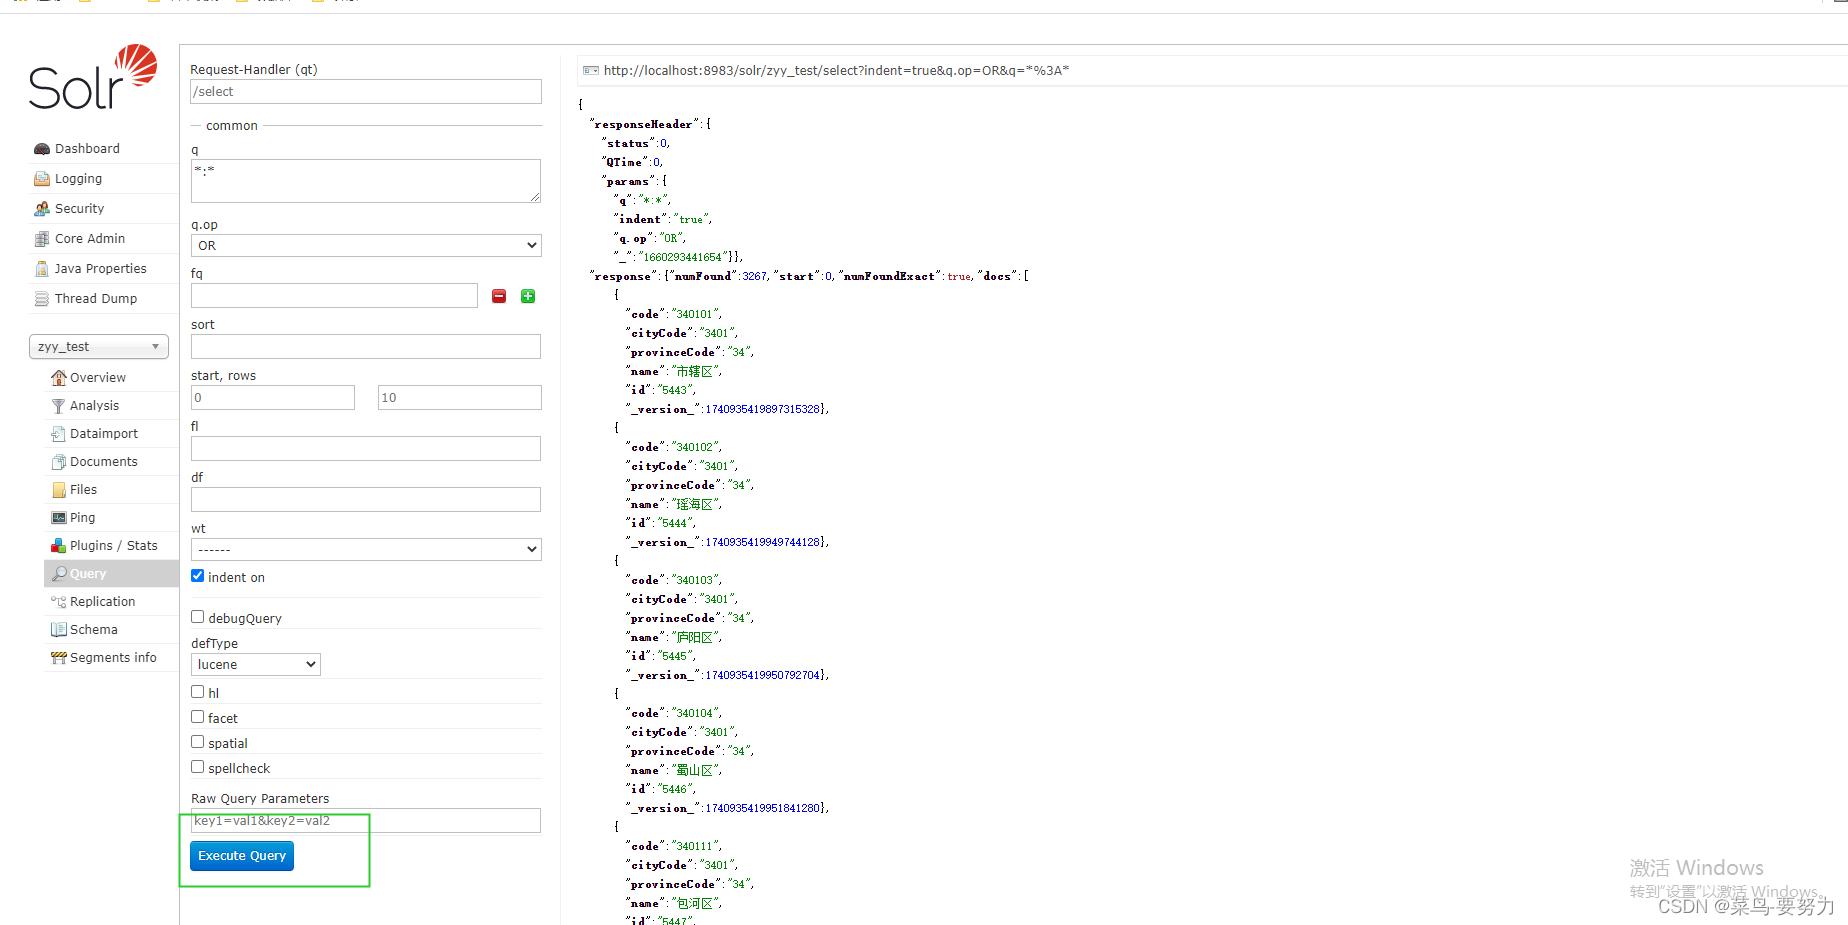Screen dimensions: 1848x925
Task: Click the code value "340101"
Action: [x=696, y=315]
